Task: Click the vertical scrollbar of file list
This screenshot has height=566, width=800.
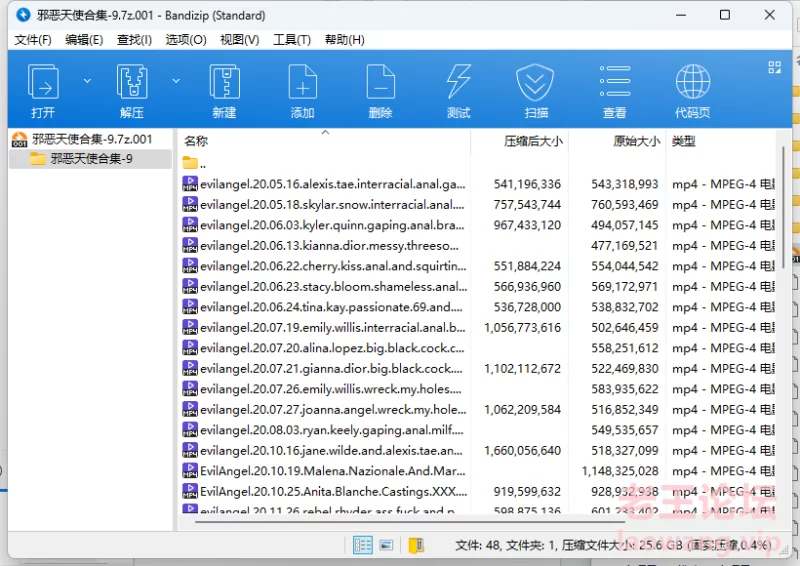Action: [x=783, y=208]
